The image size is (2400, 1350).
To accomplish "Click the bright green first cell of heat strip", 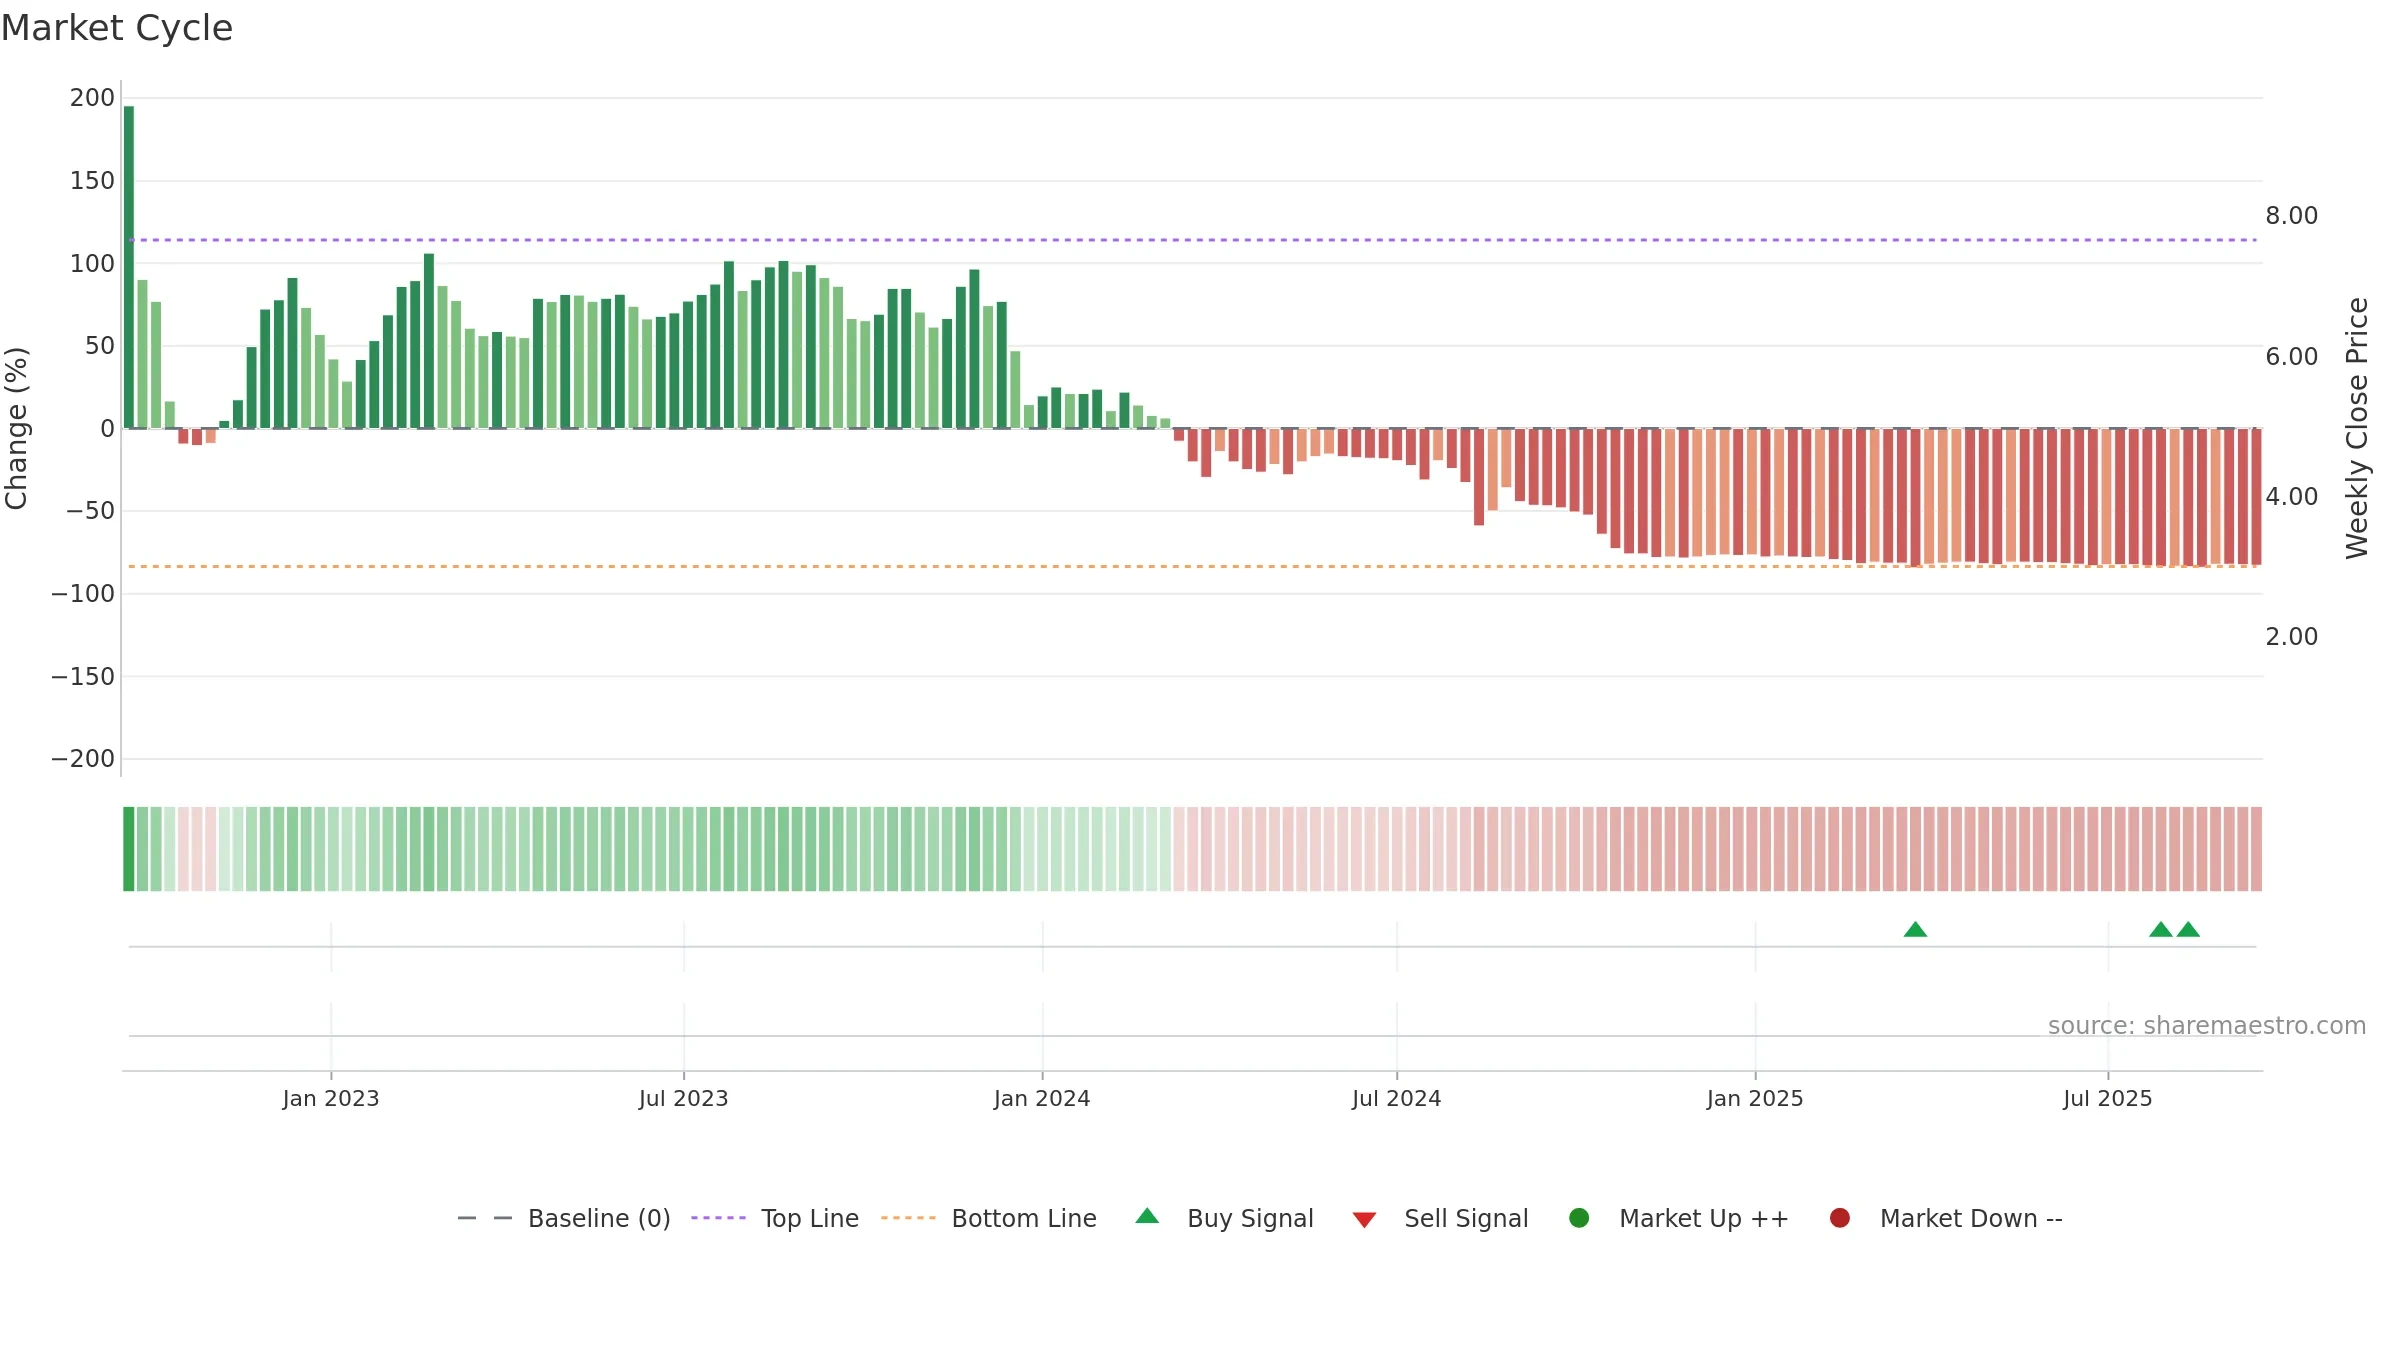I will point(129,849).
